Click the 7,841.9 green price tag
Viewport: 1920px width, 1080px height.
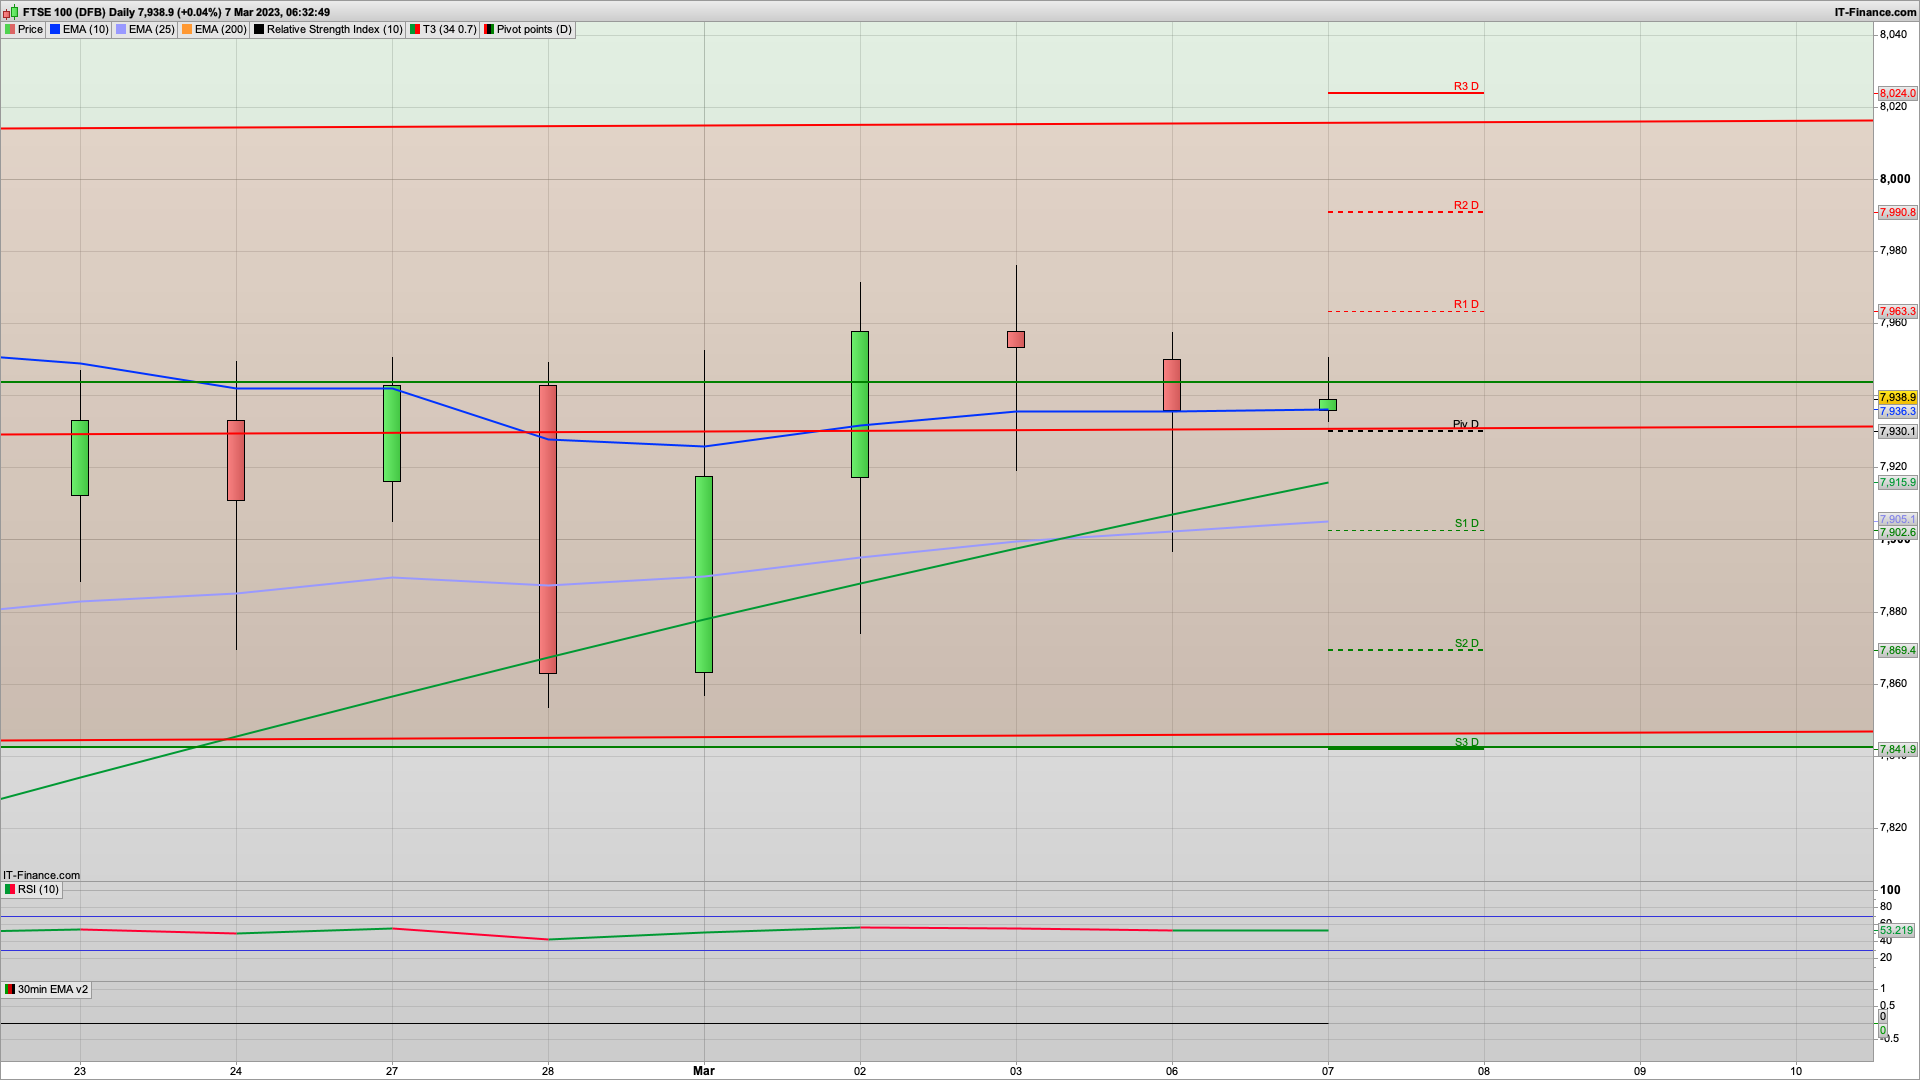[x=1897, y=749]
